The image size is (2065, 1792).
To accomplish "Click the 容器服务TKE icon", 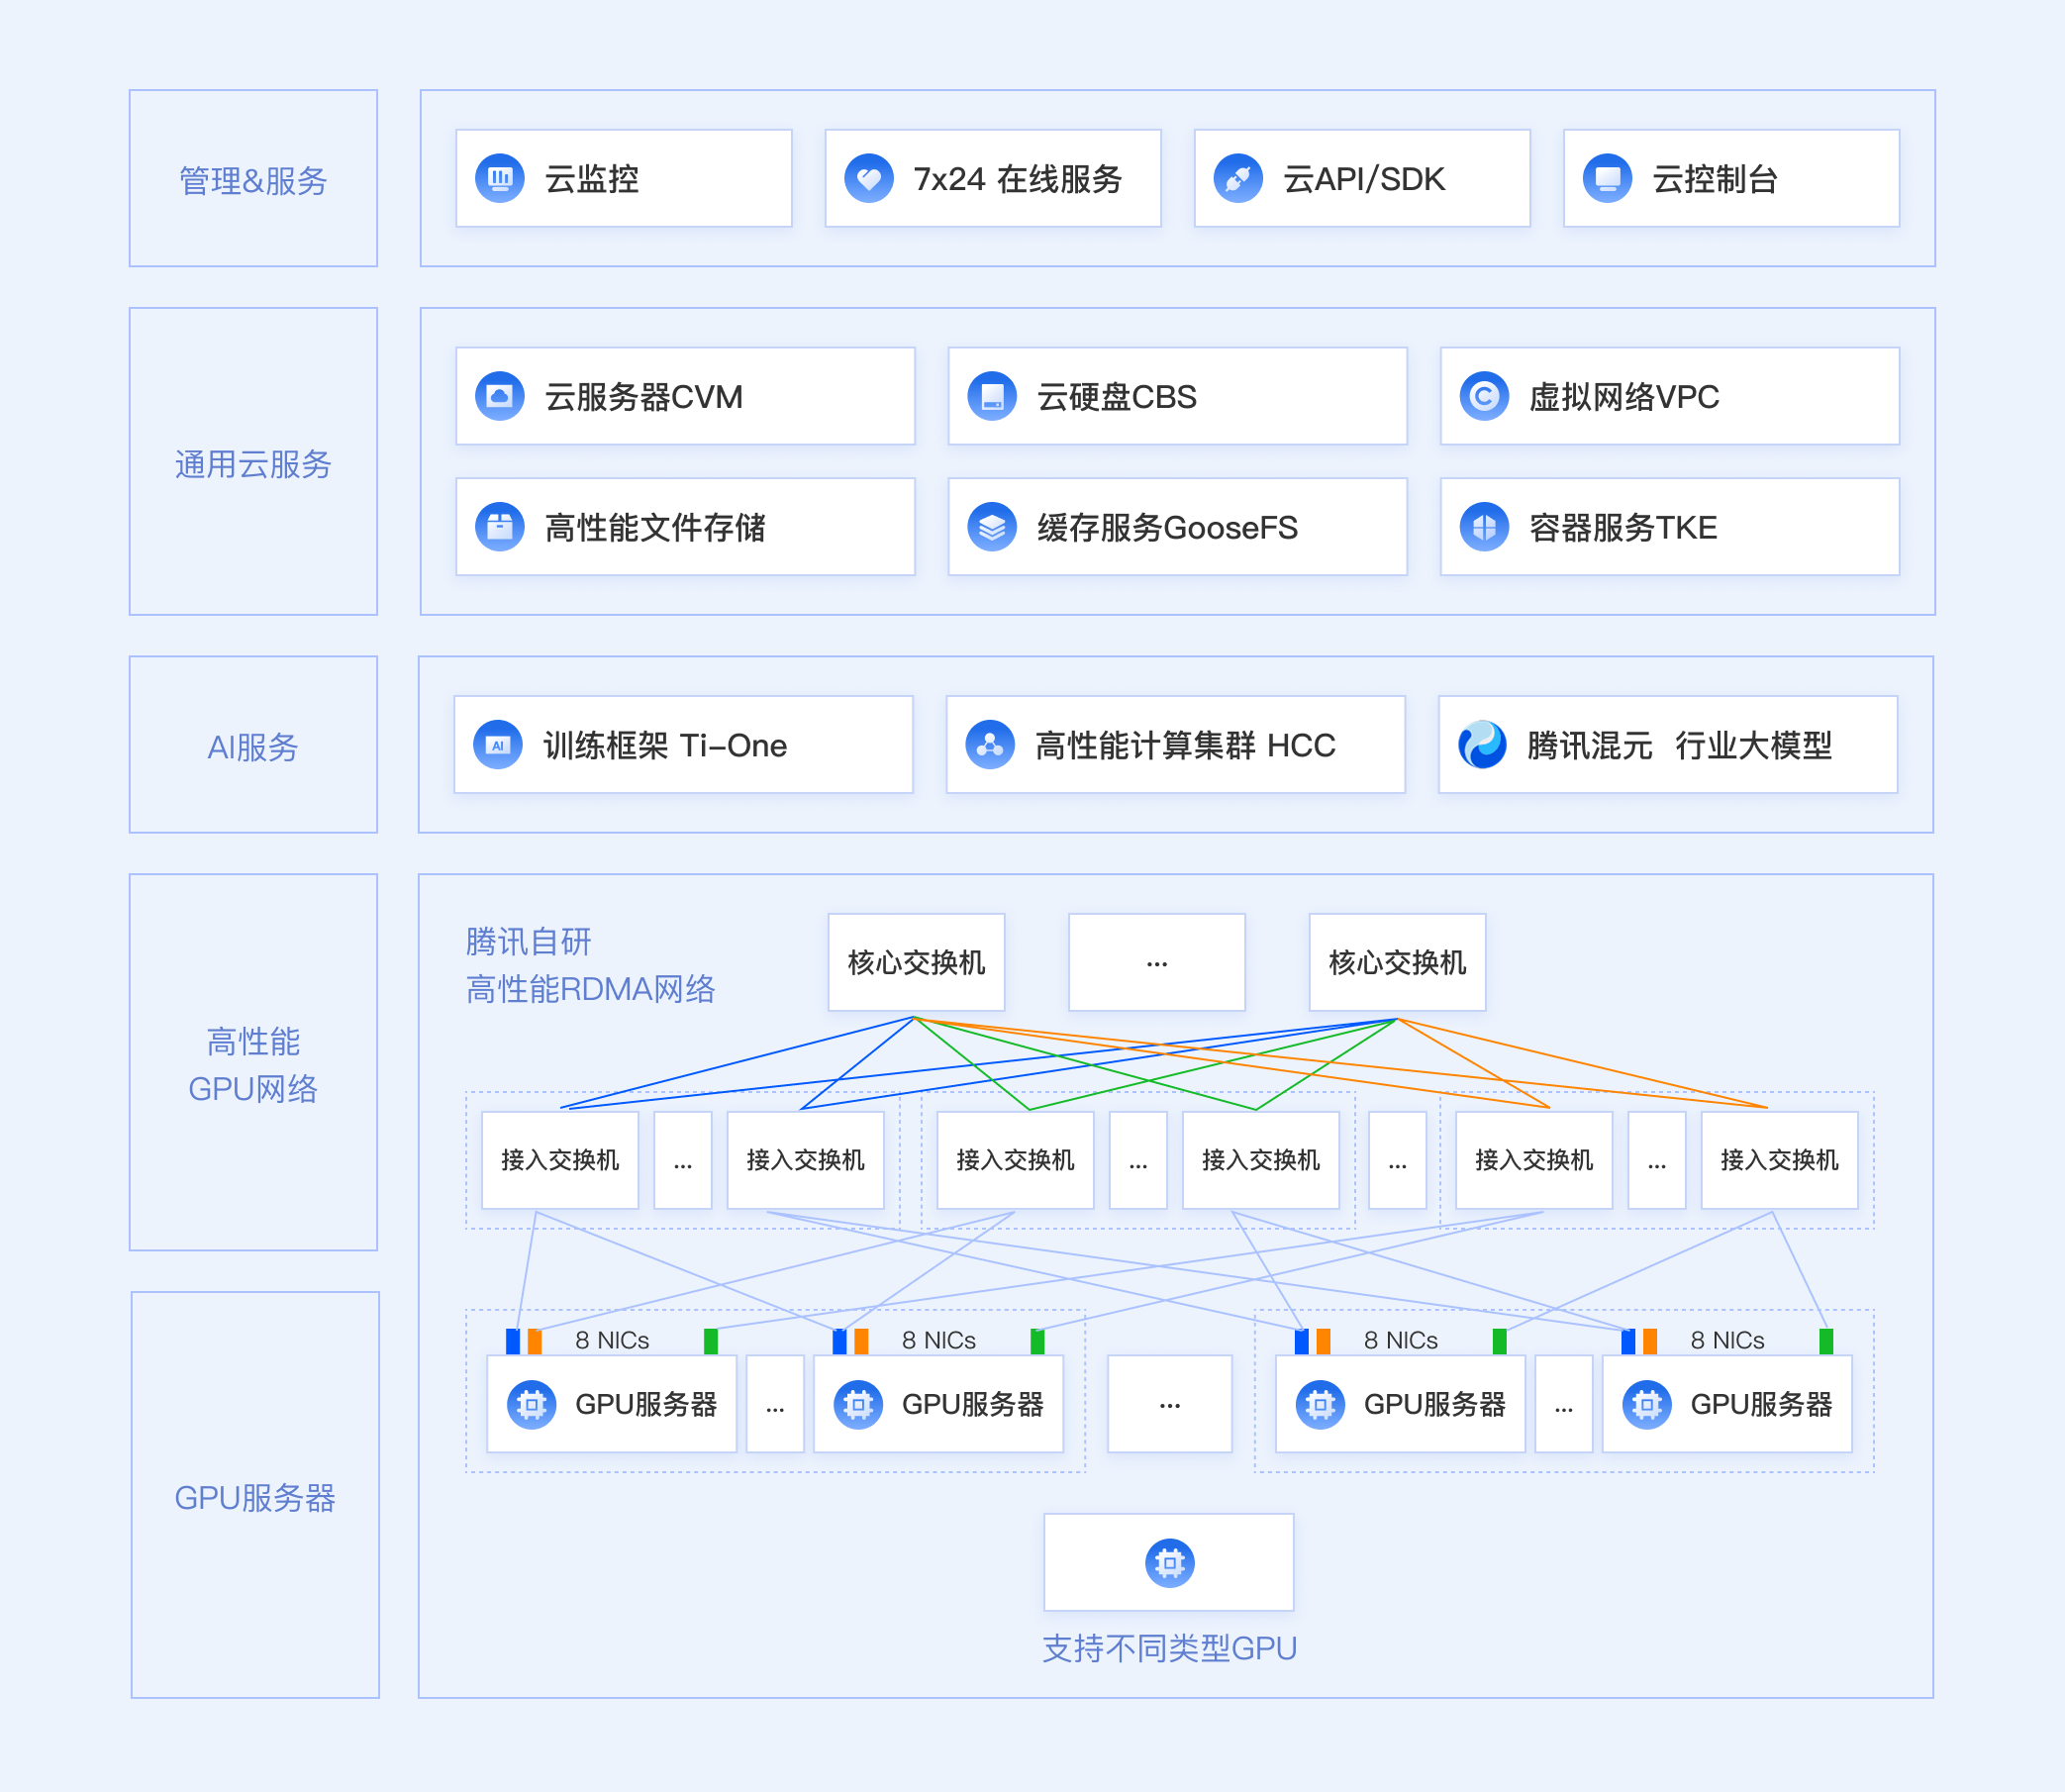I will tap(1483, 526).
